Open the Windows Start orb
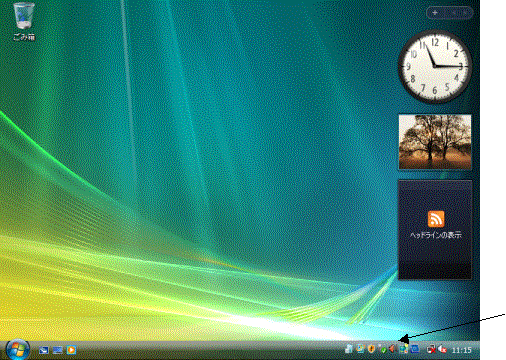 pos(17,349)
